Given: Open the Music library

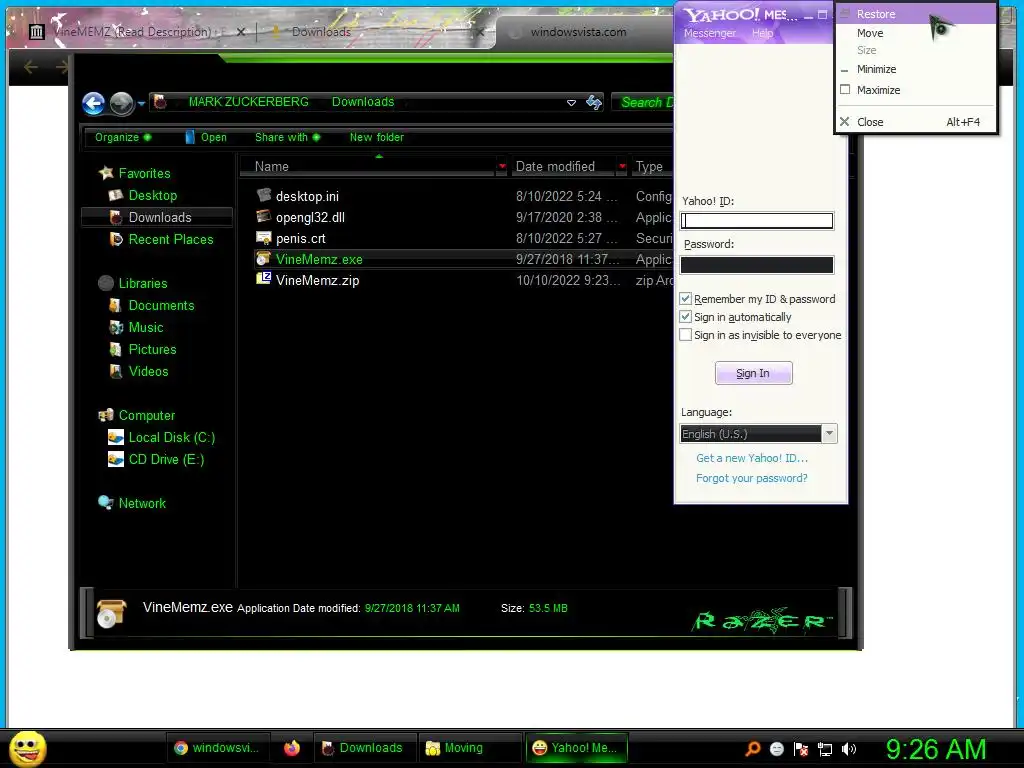Looking at the screenshot, I should coord(146,327).
